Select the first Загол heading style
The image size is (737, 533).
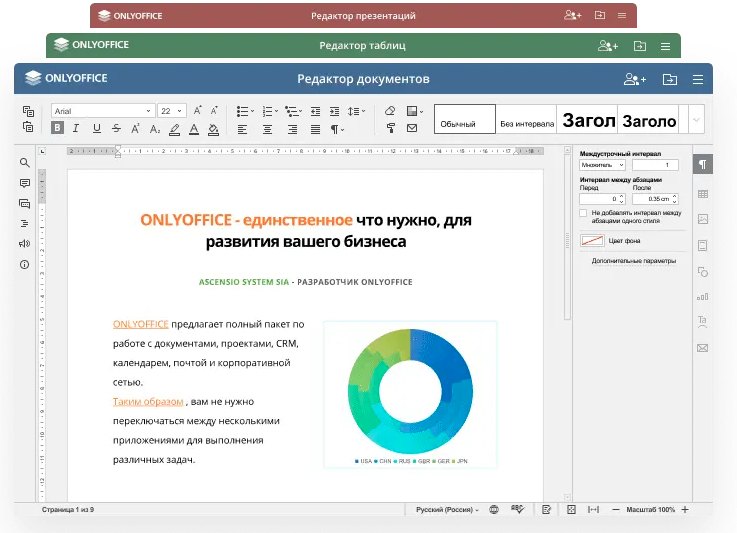click(588, 119)
